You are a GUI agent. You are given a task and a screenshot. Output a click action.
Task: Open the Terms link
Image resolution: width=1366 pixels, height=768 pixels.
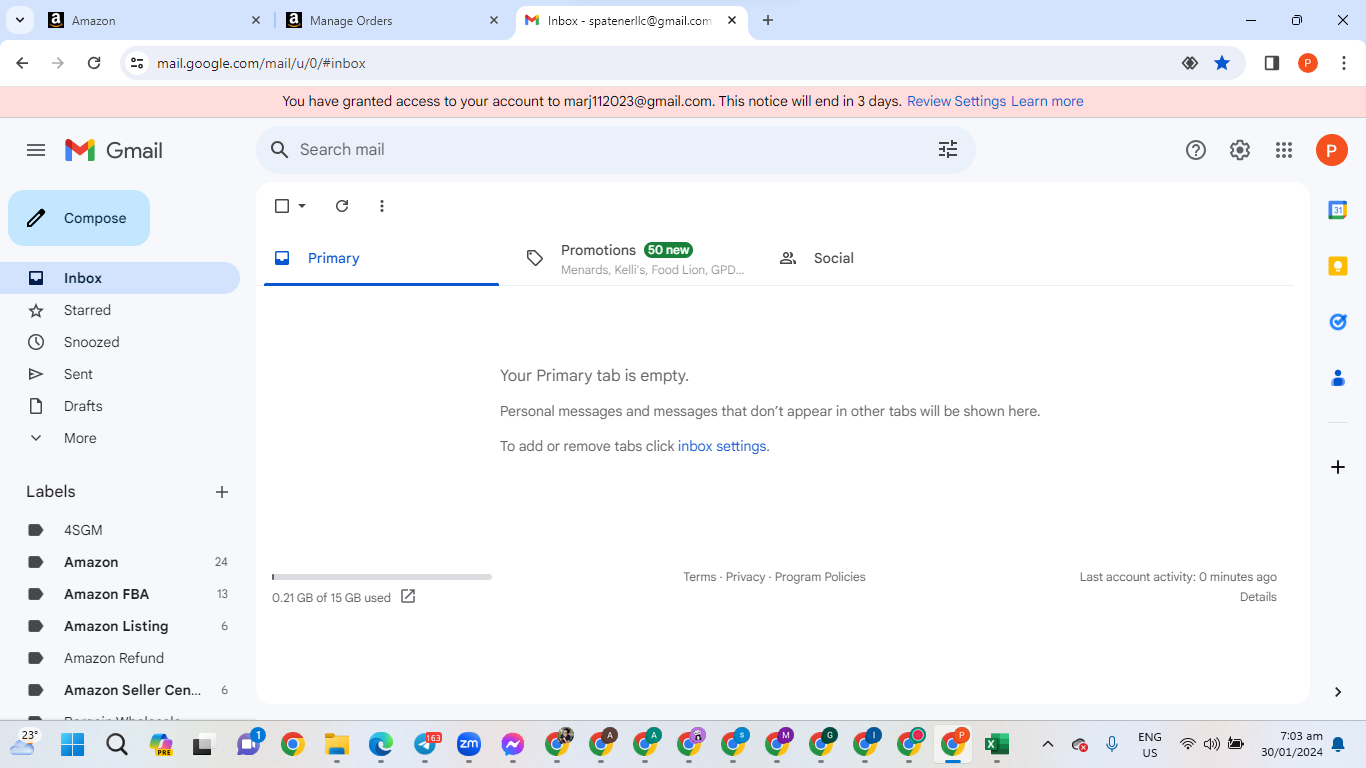[x=700, y=577]
